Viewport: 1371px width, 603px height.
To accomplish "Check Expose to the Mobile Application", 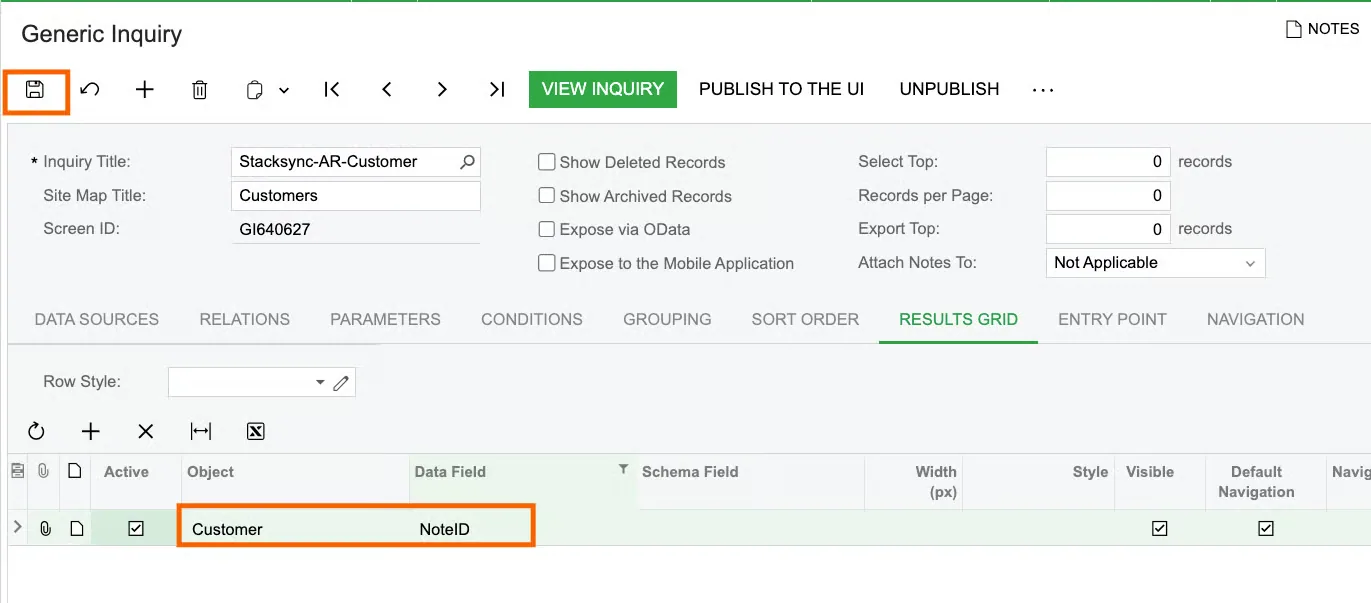I will point(546,263).
